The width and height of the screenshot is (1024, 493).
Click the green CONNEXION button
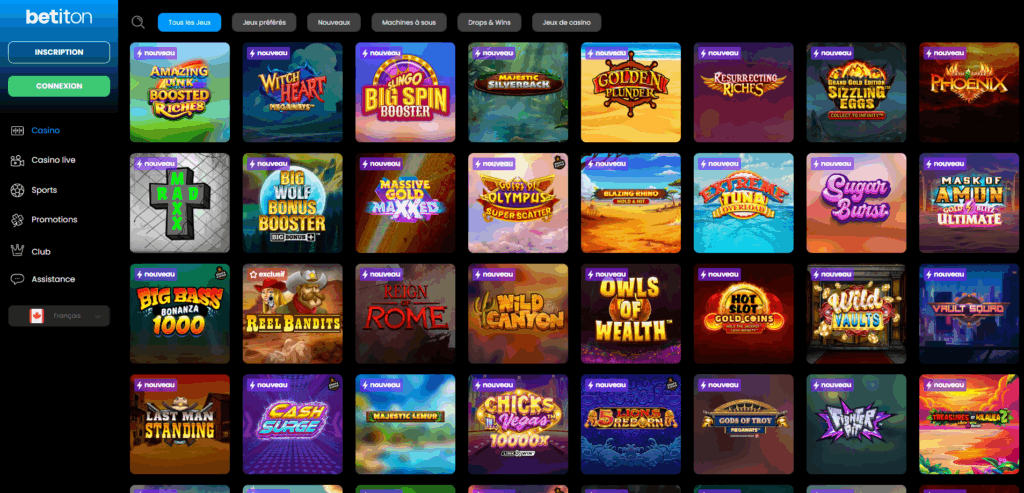point(59,86)
